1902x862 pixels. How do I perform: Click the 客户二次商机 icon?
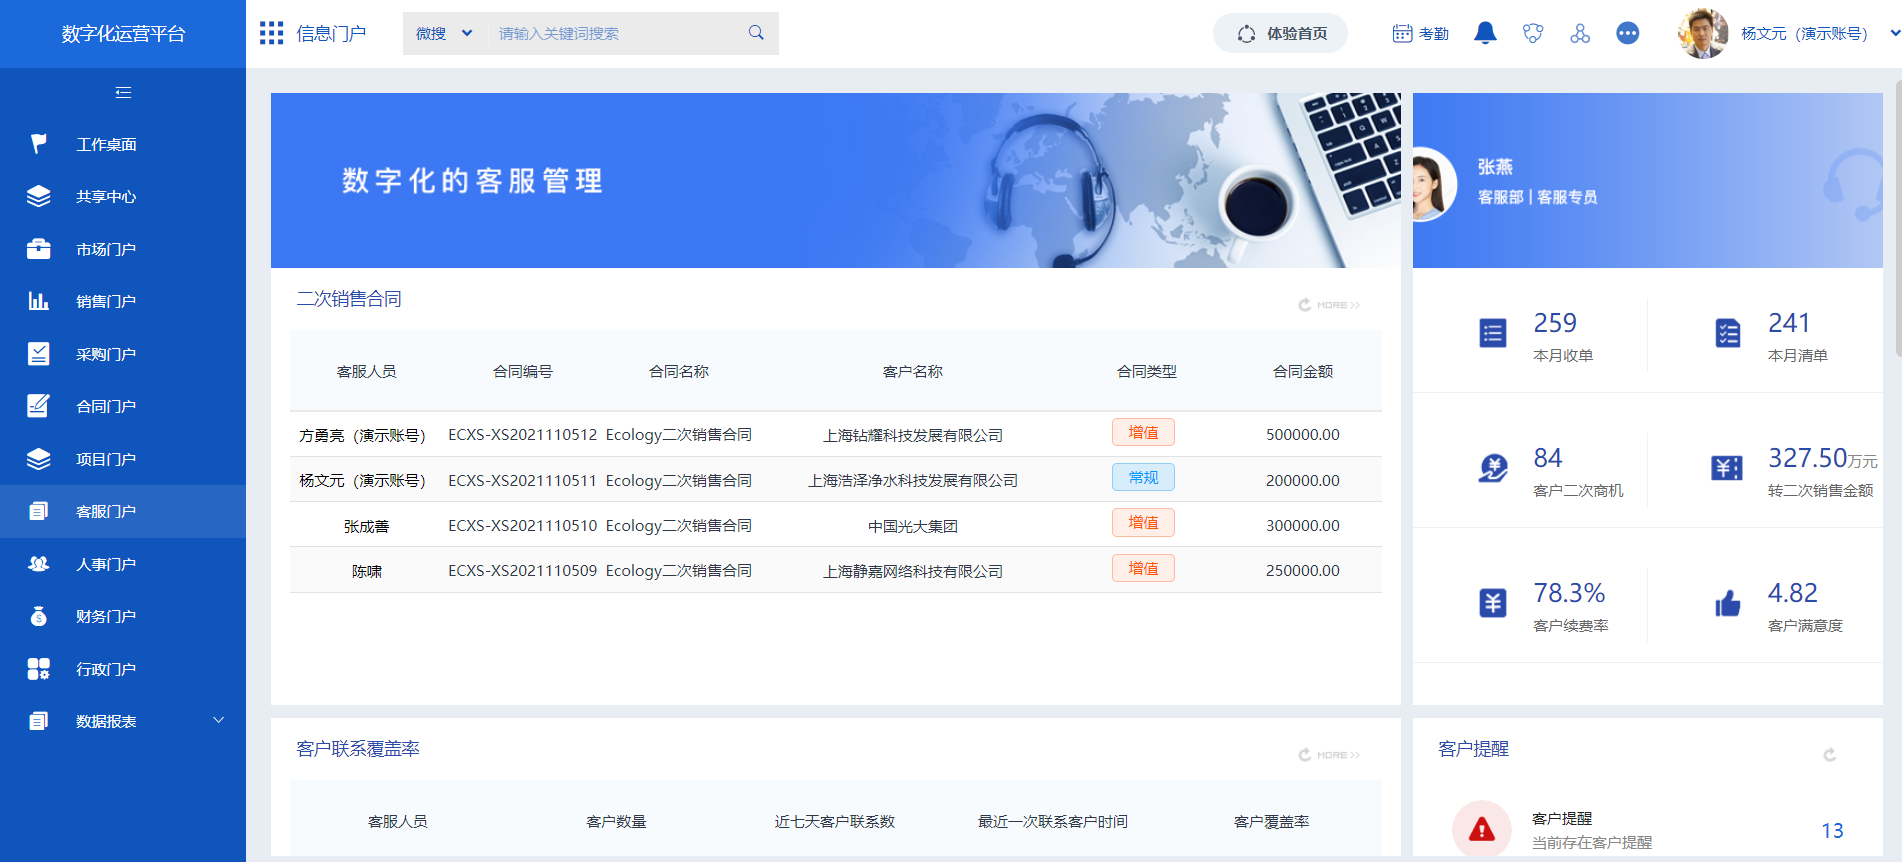[x=1493, y=468]
